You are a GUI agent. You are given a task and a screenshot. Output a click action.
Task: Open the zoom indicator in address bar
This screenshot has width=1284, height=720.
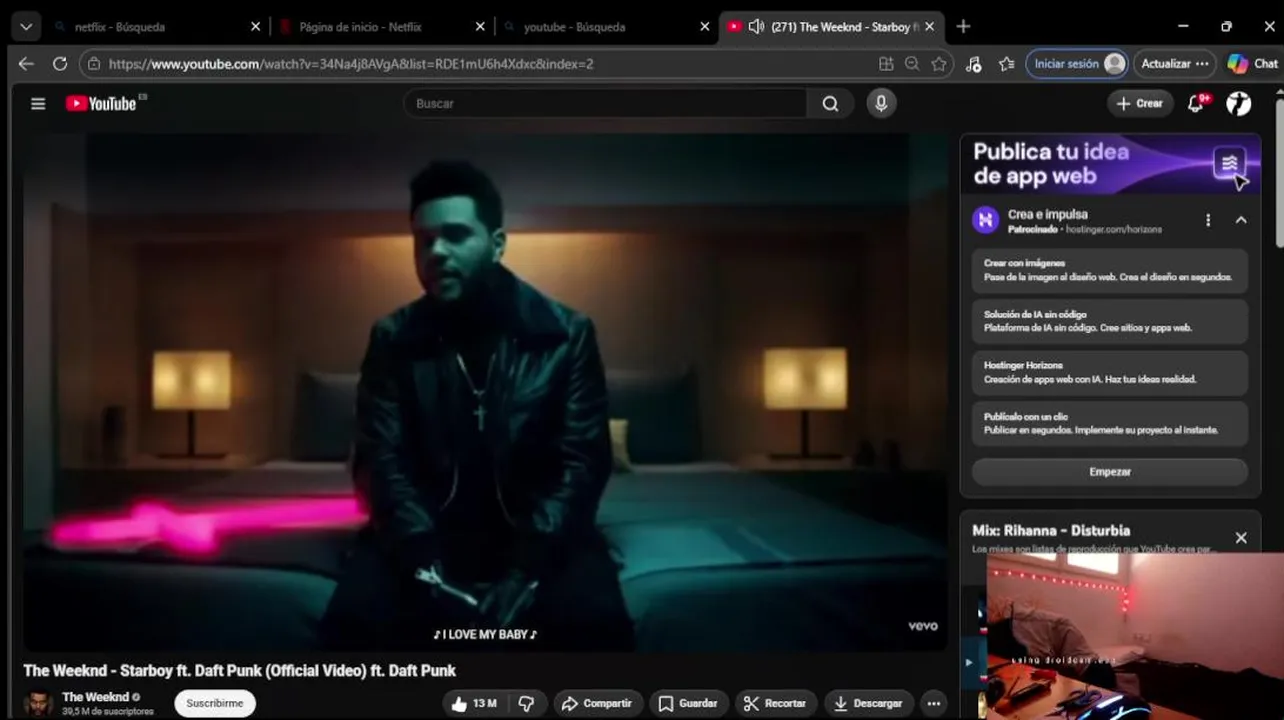(x=912, y=63)
